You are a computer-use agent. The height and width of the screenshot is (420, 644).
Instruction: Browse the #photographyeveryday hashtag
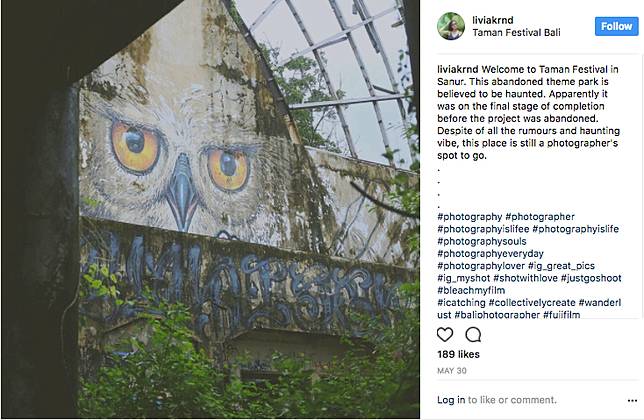[489, 253]
